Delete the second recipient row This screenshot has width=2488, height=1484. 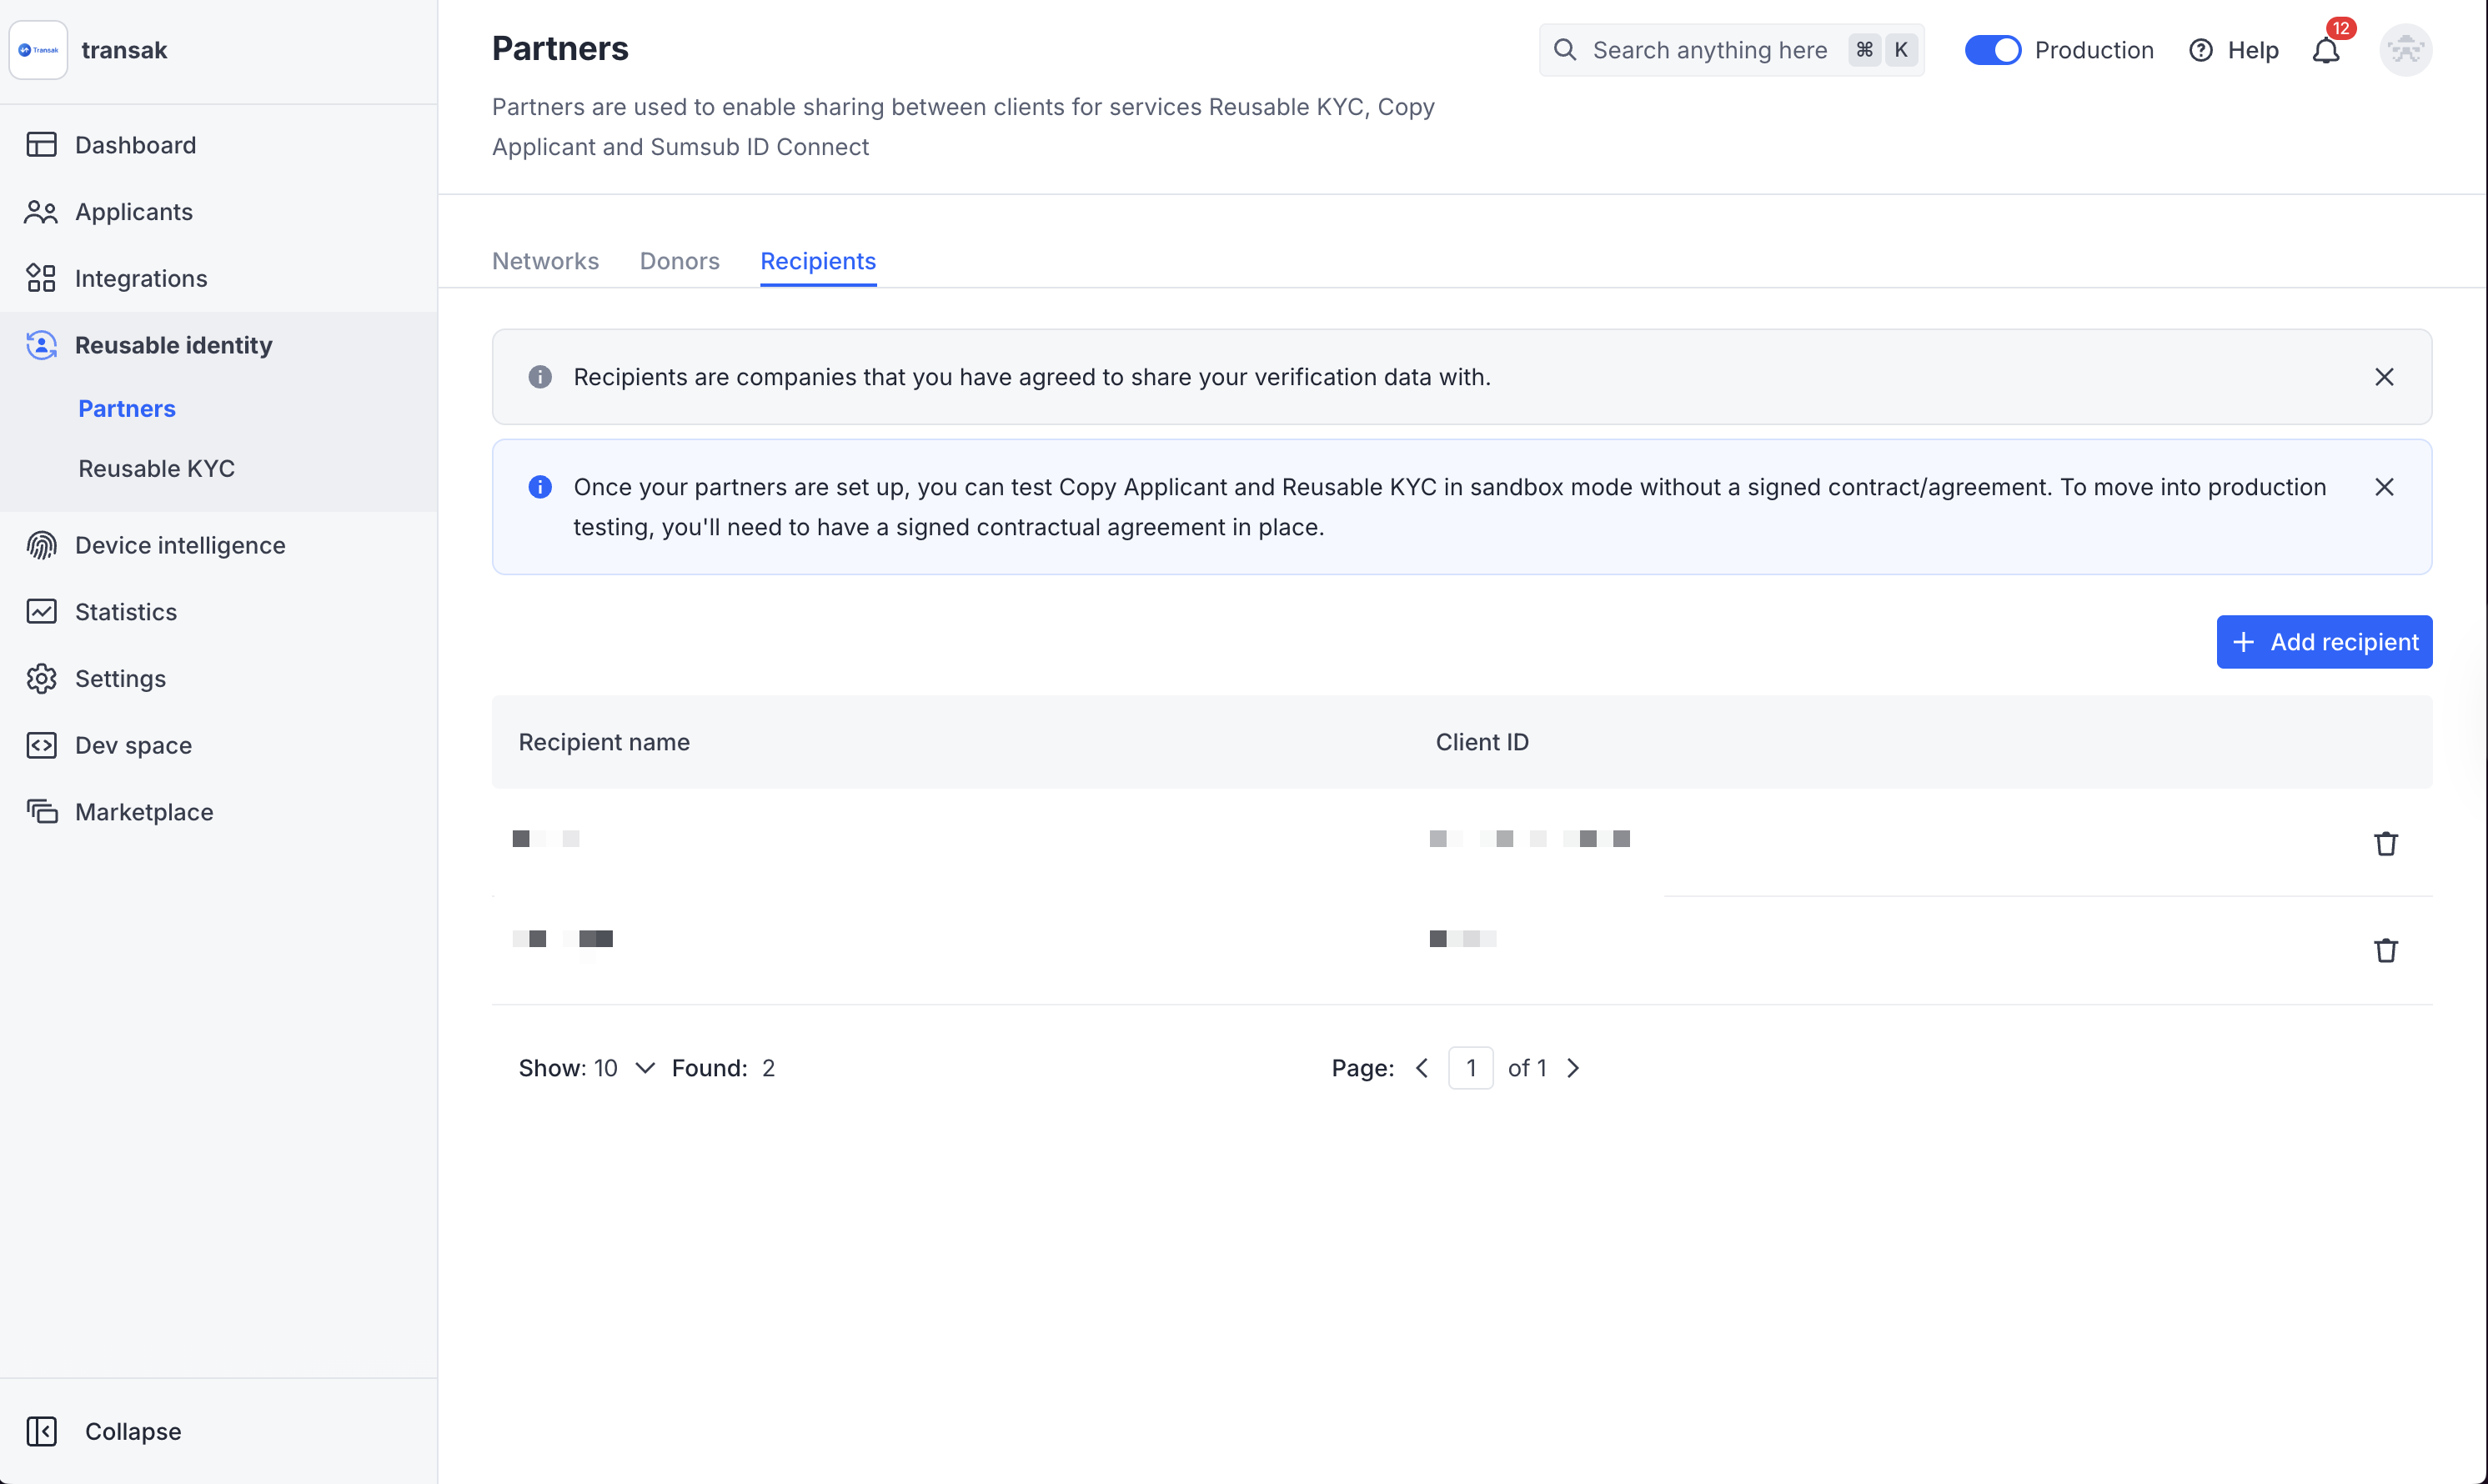(2385, 950)
